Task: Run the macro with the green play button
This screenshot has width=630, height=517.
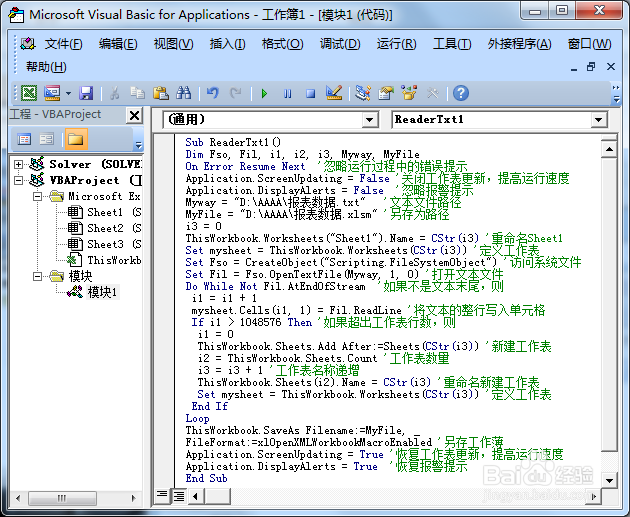Action: click(x=264, y=94)
